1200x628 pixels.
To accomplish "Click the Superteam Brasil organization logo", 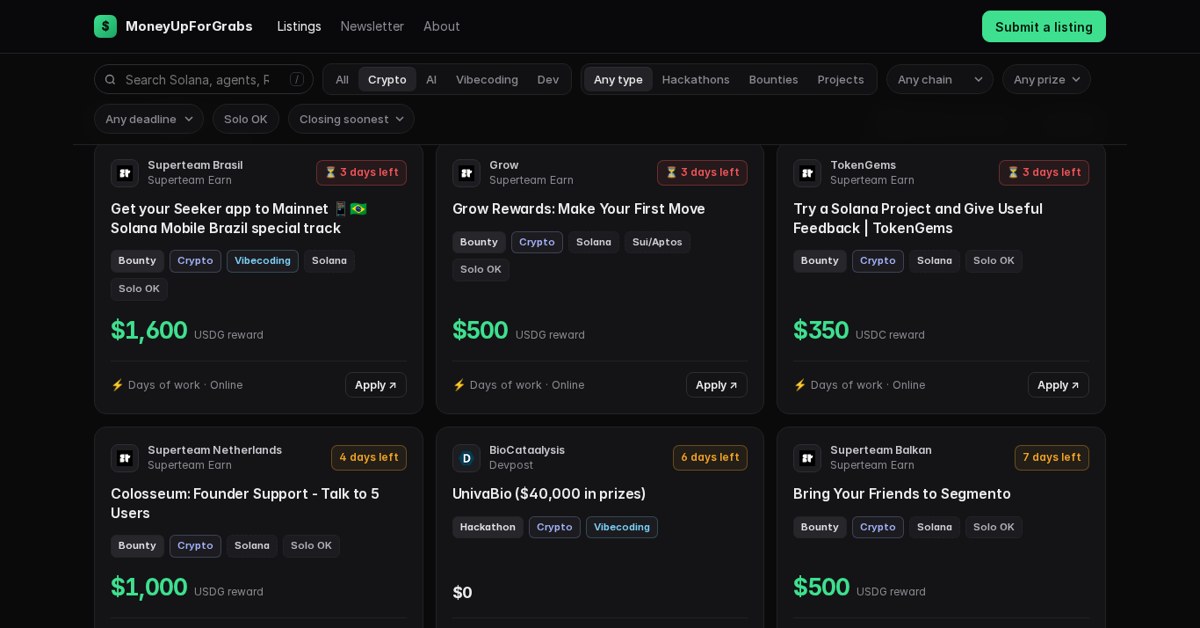I will point(125,173).
